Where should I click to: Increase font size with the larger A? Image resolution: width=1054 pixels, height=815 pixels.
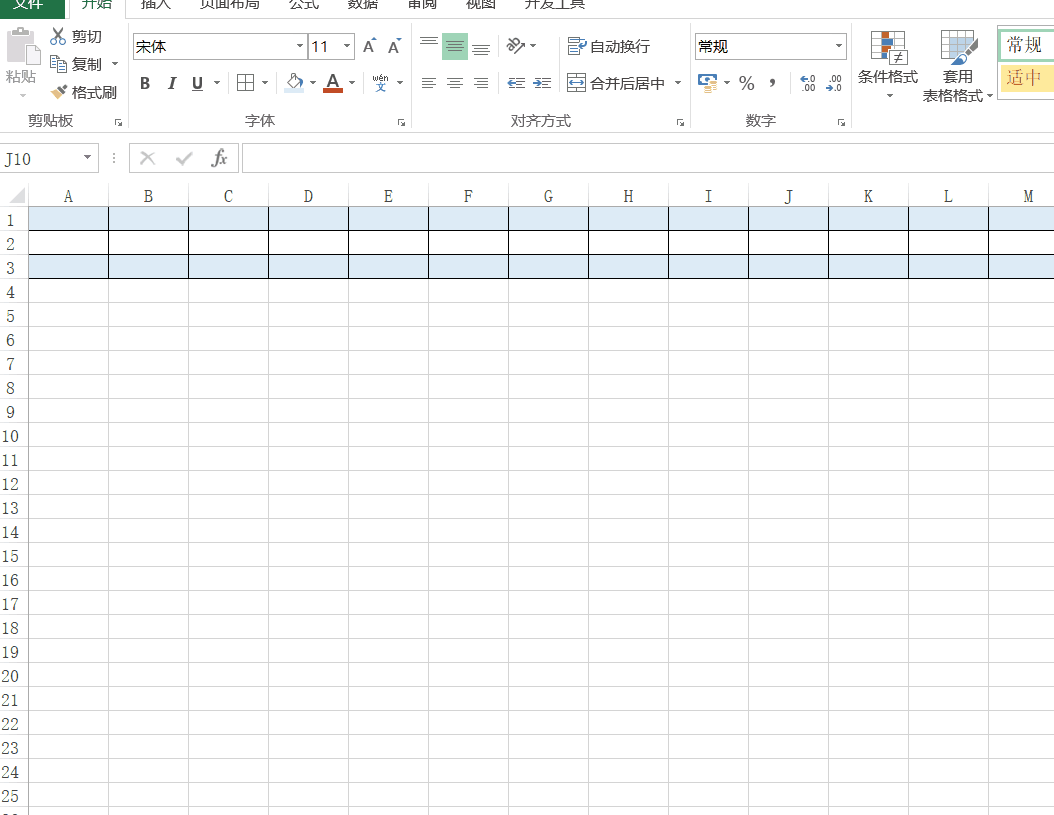(x=369, y=46)
